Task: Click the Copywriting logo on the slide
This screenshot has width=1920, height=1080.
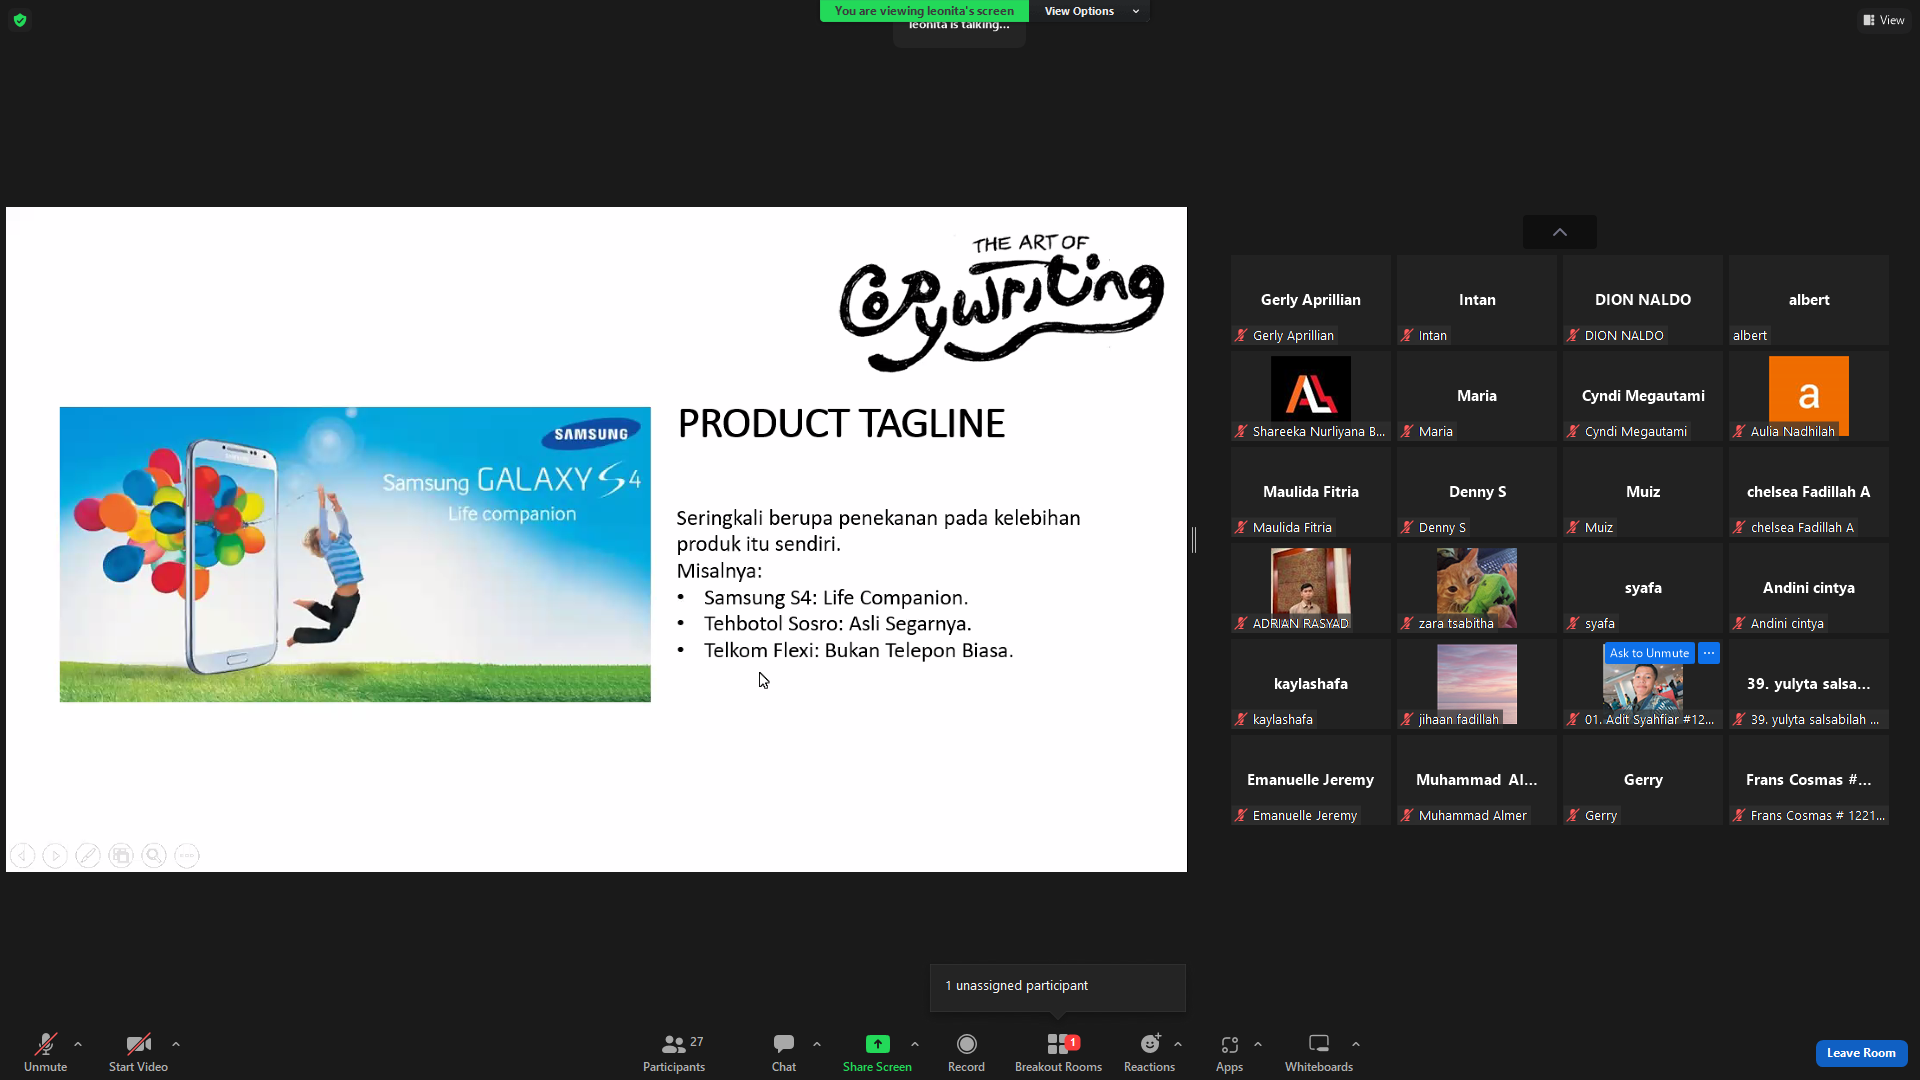Action: click(x=1002, y=303)
